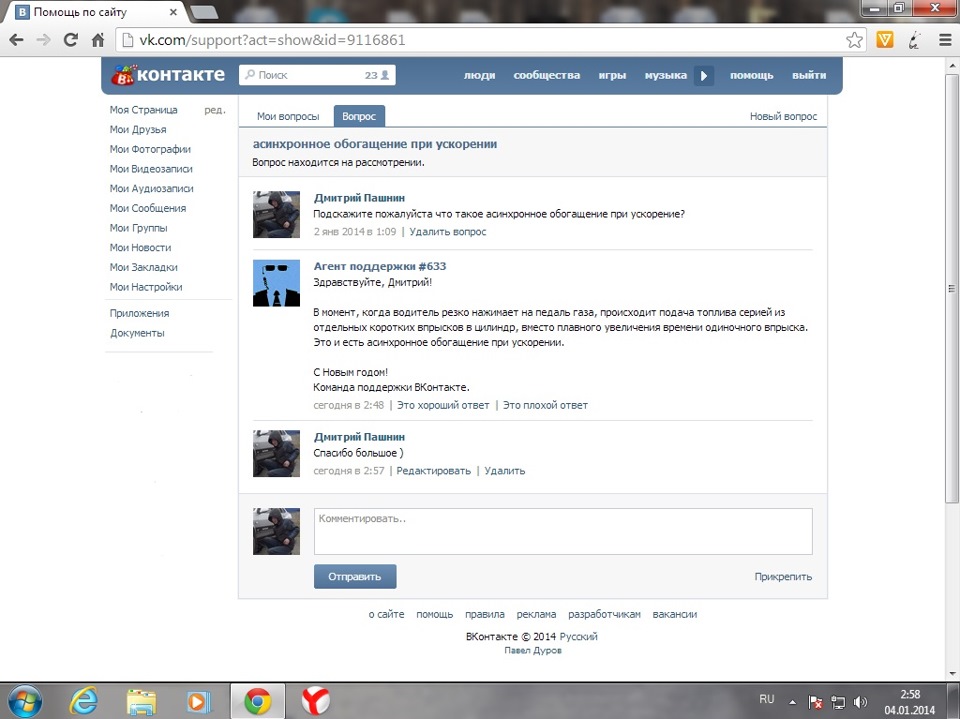This screenshot has width=960, height=719.
Task: Switch to Chrome in the taskbar
Action: click(257, 702)
